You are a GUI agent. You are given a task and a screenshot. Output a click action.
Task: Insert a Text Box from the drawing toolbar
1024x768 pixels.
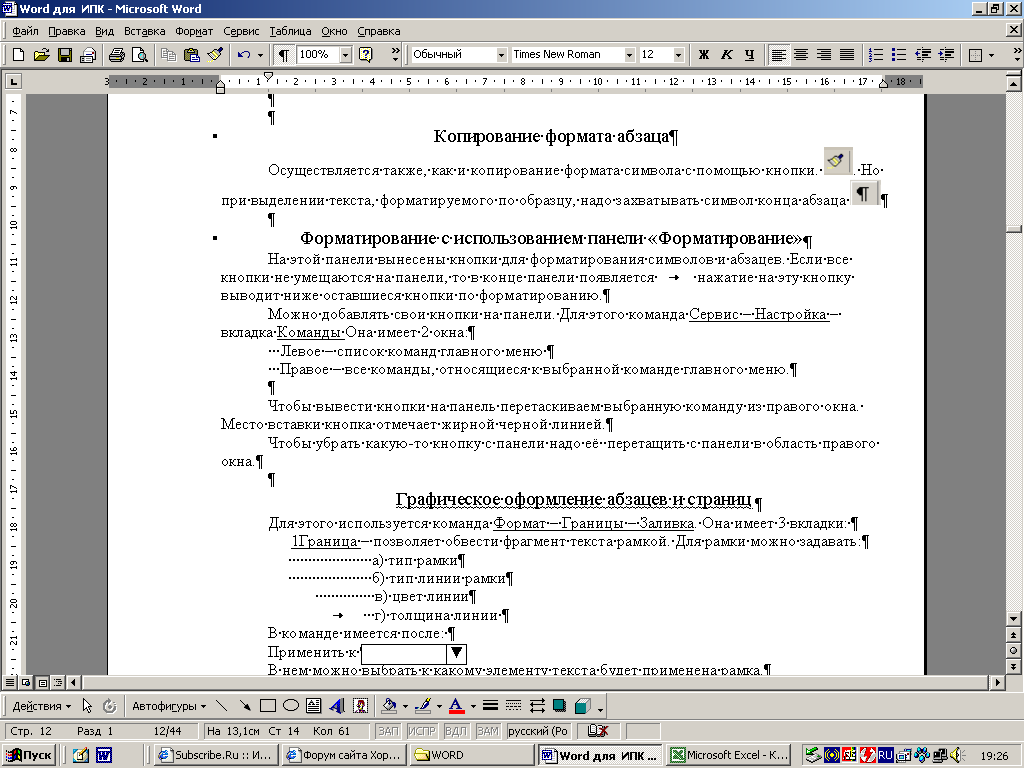(313, 706)
